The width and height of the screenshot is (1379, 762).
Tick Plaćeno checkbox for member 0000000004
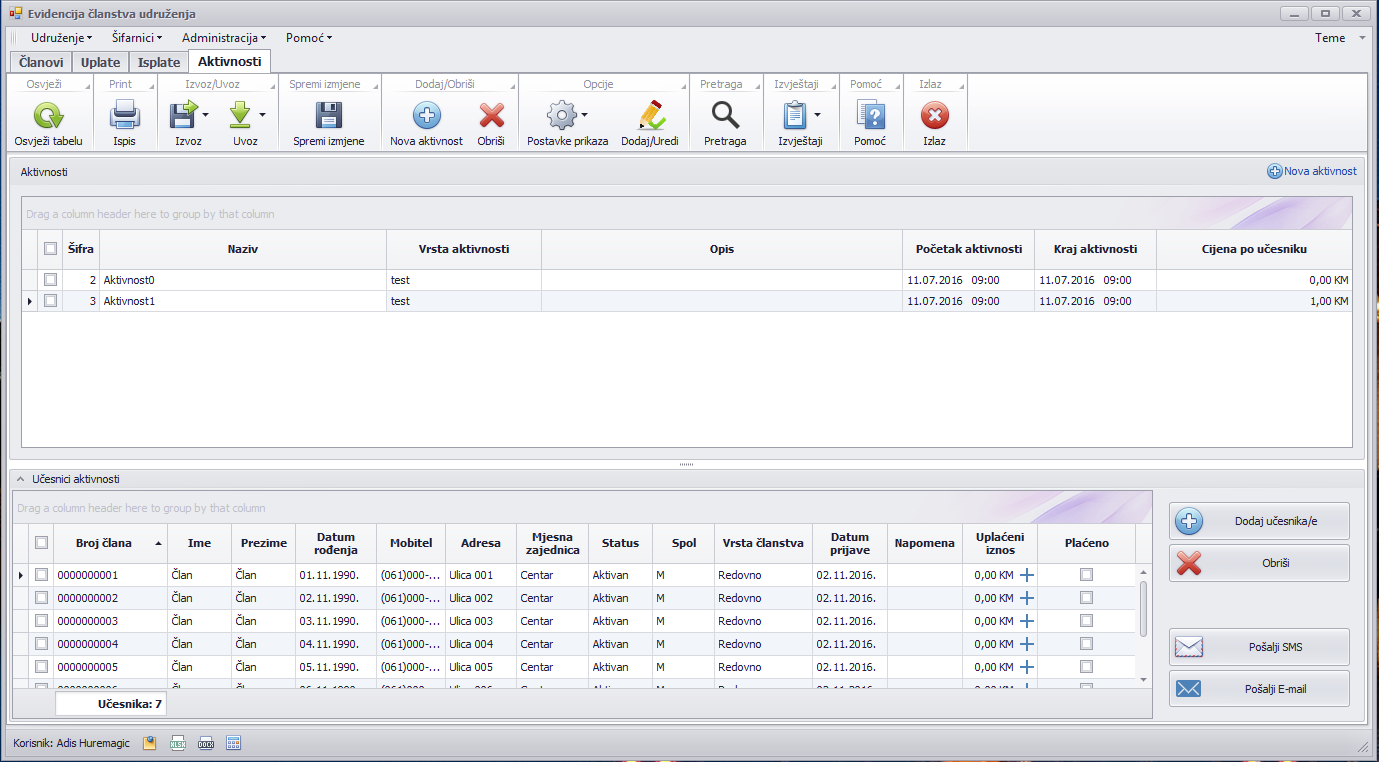[1086, 644]
